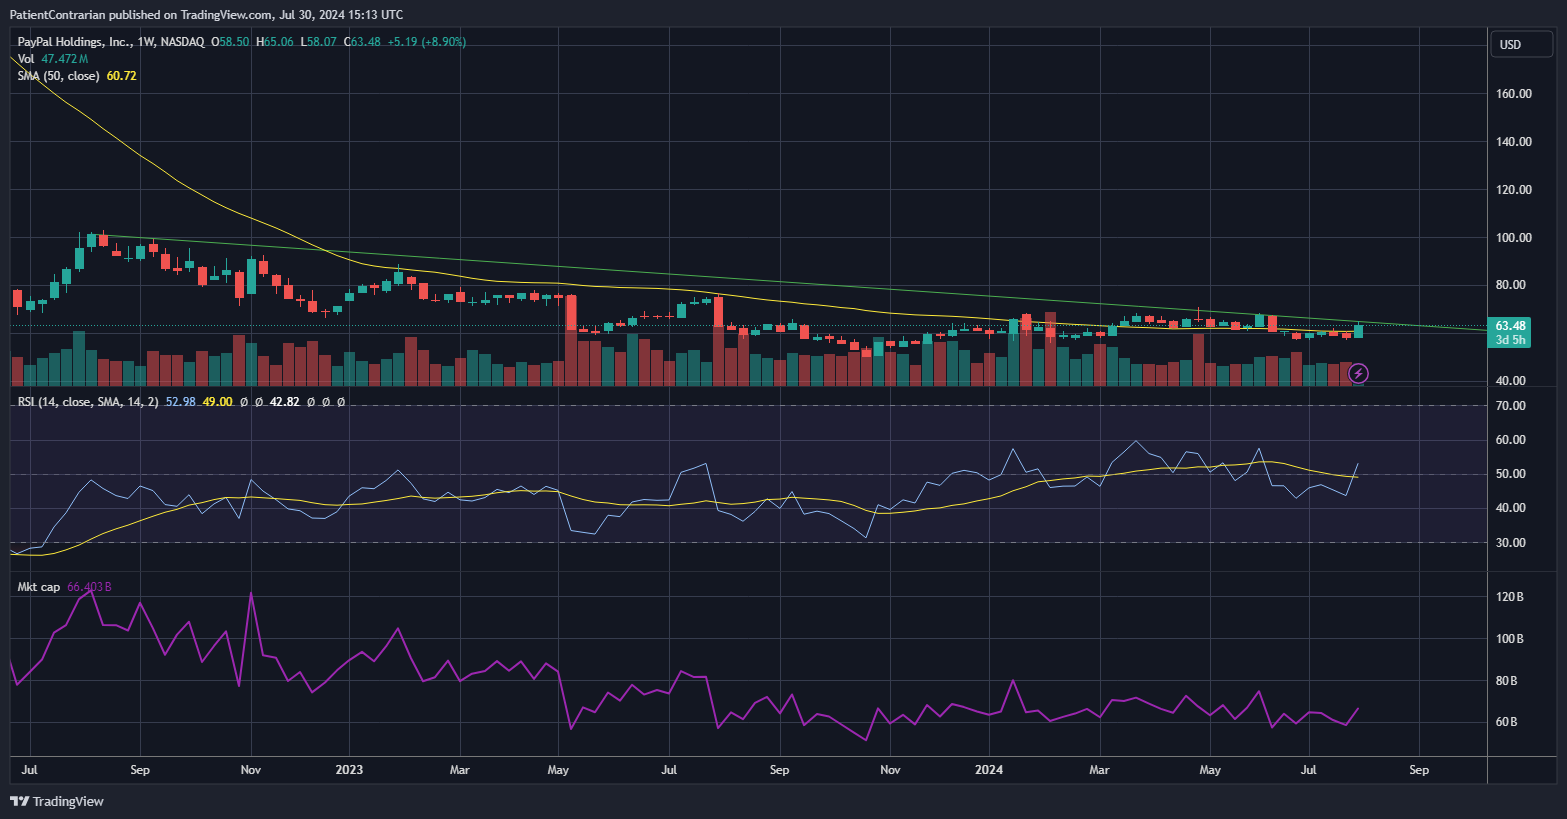Click the 160.00 price axis label
Screen dimensions: 1567x819
pyautogui.click(x=1514, y=94)
